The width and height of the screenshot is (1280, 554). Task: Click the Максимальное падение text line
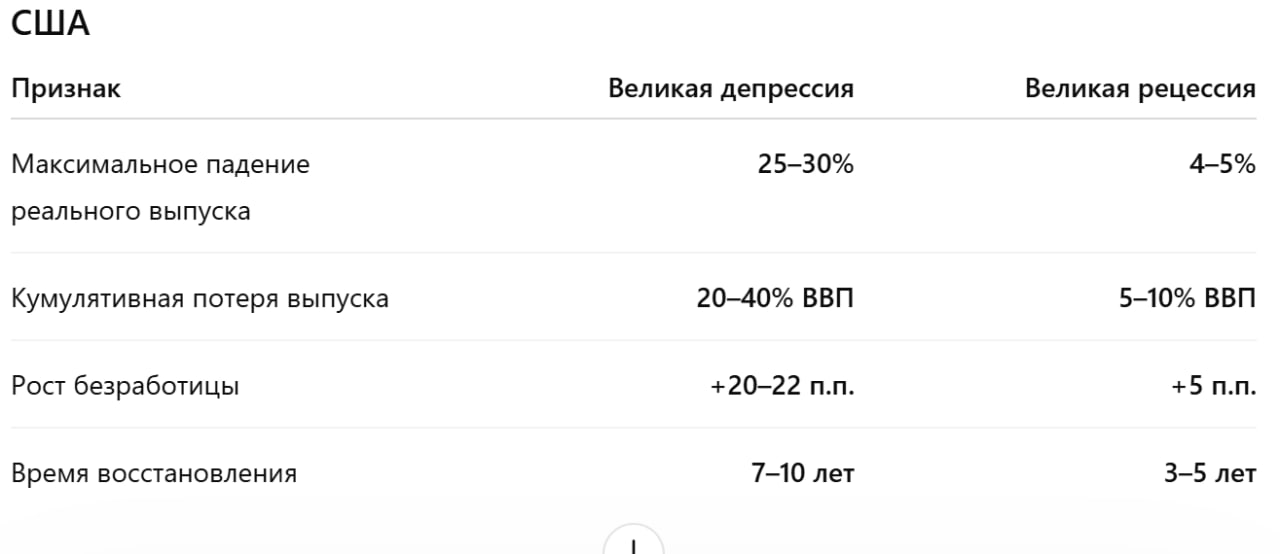click(160, 165)
